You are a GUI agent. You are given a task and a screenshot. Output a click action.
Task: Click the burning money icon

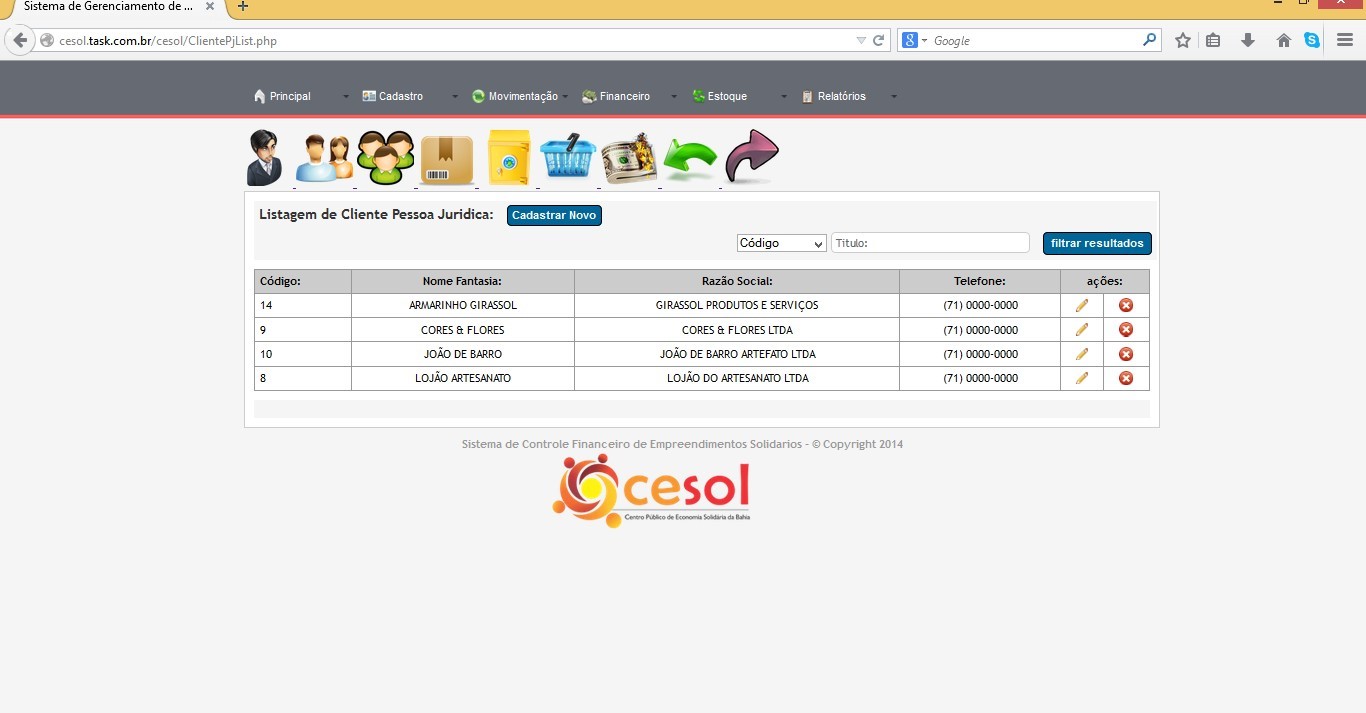[x=629, y=158]
